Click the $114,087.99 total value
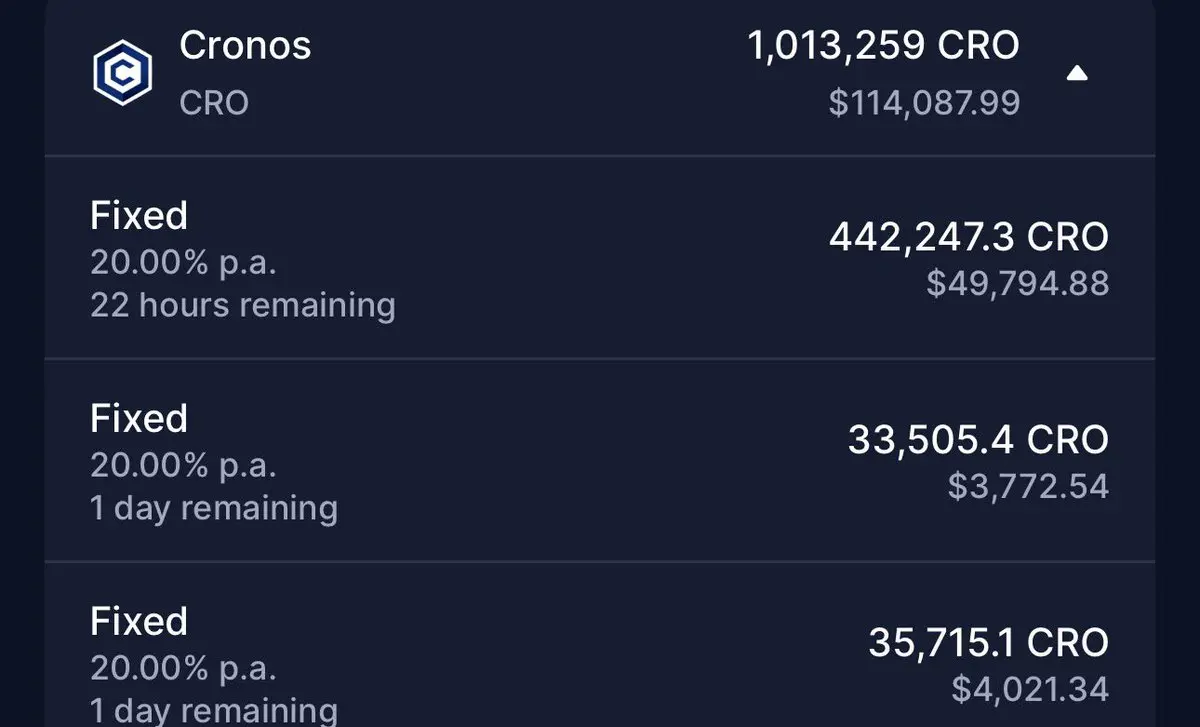This screenshot has height=727, width=1200. click(x=924, y=102)
